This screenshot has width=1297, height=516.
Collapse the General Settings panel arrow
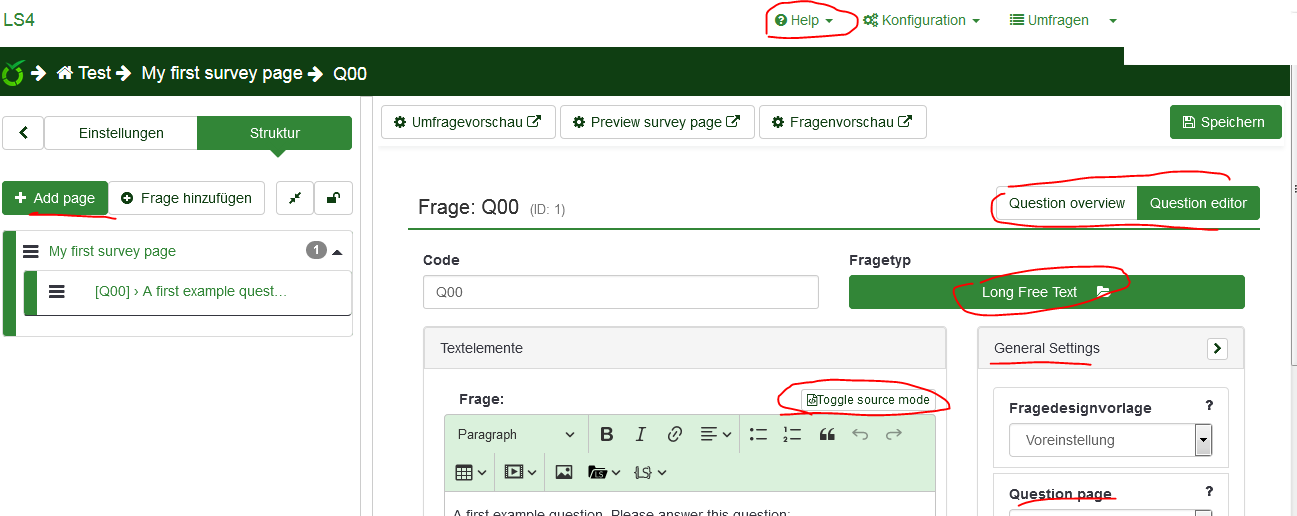(x=1218, y=349)
